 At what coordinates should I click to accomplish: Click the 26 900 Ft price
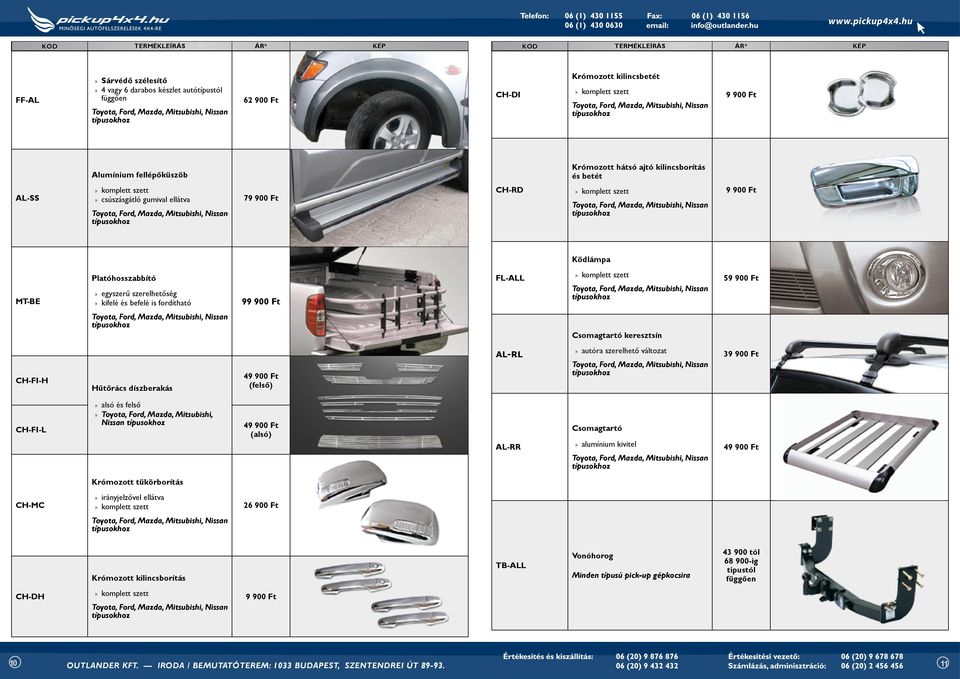(x=261, y=505)
